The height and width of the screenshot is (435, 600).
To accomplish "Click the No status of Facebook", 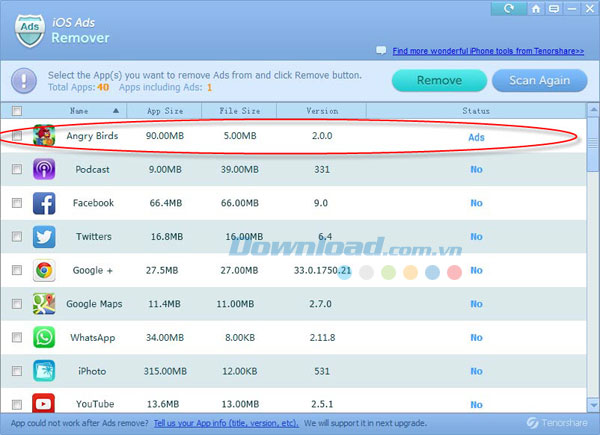I will coord(476,203).
